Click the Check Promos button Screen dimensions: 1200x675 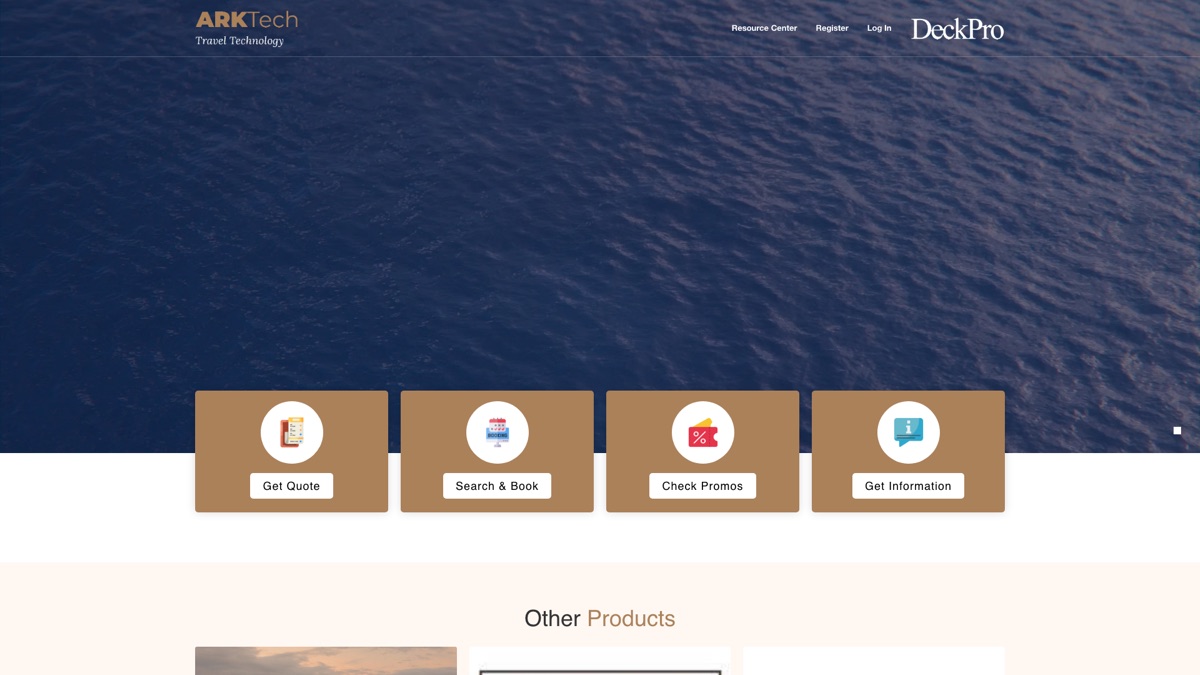pyautogui.click(x=702, y=486)
